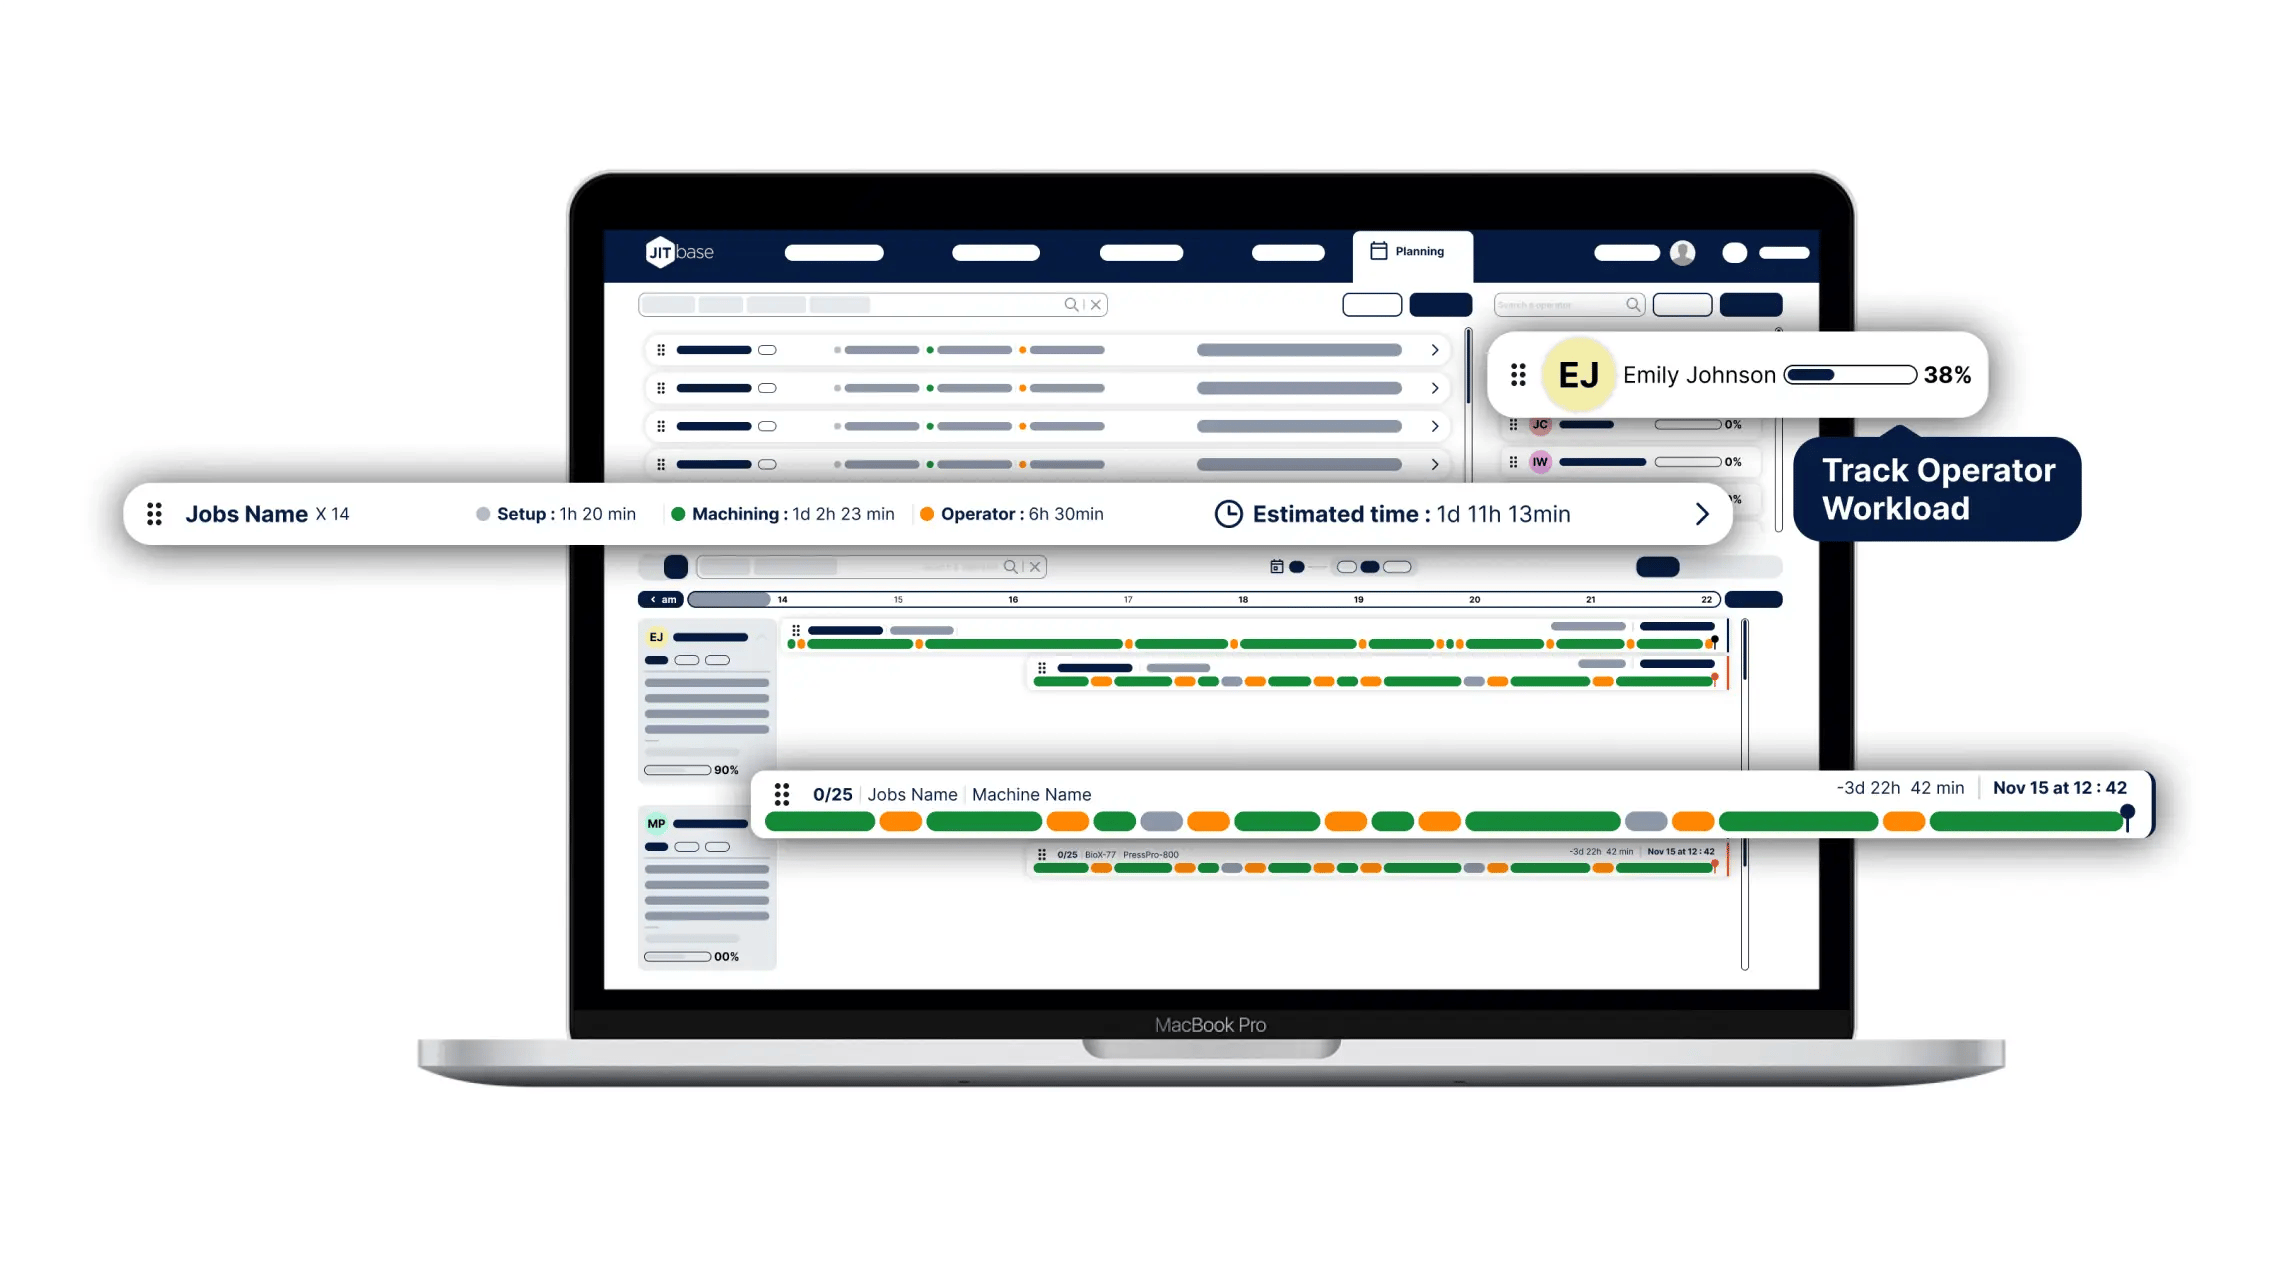This screenshot has height=1285, width=2276.
Task: Toggle the third row visibility checkbox
Action: click(768, 427)
